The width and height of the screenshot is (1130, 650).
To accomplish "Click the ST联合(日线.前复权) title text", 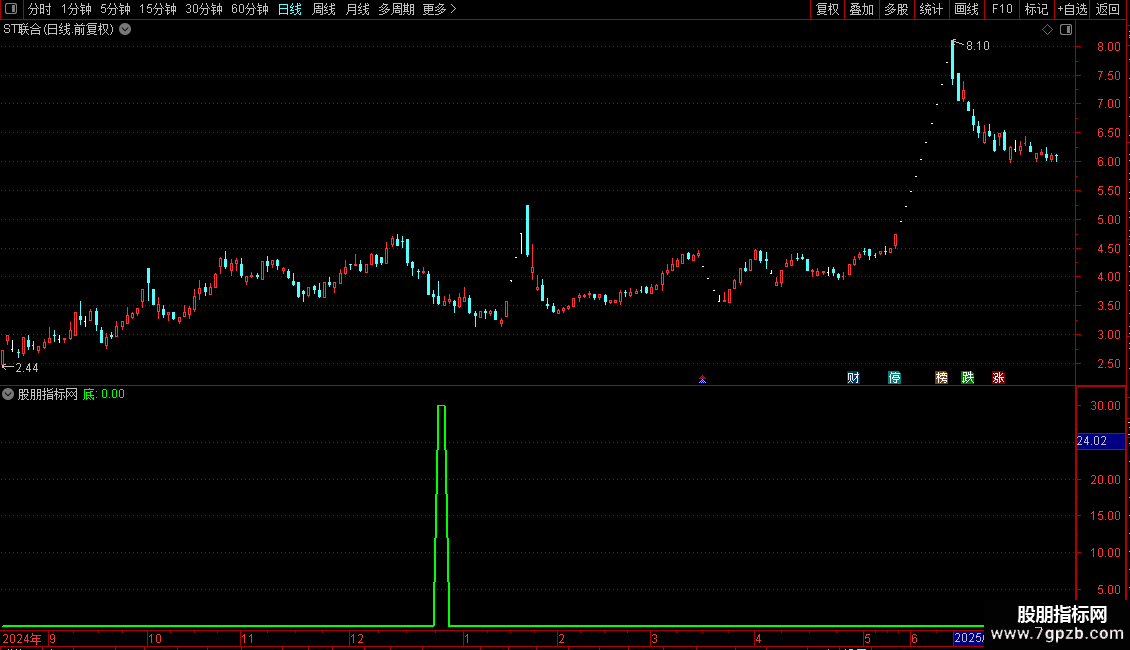I will pos(58,30).
